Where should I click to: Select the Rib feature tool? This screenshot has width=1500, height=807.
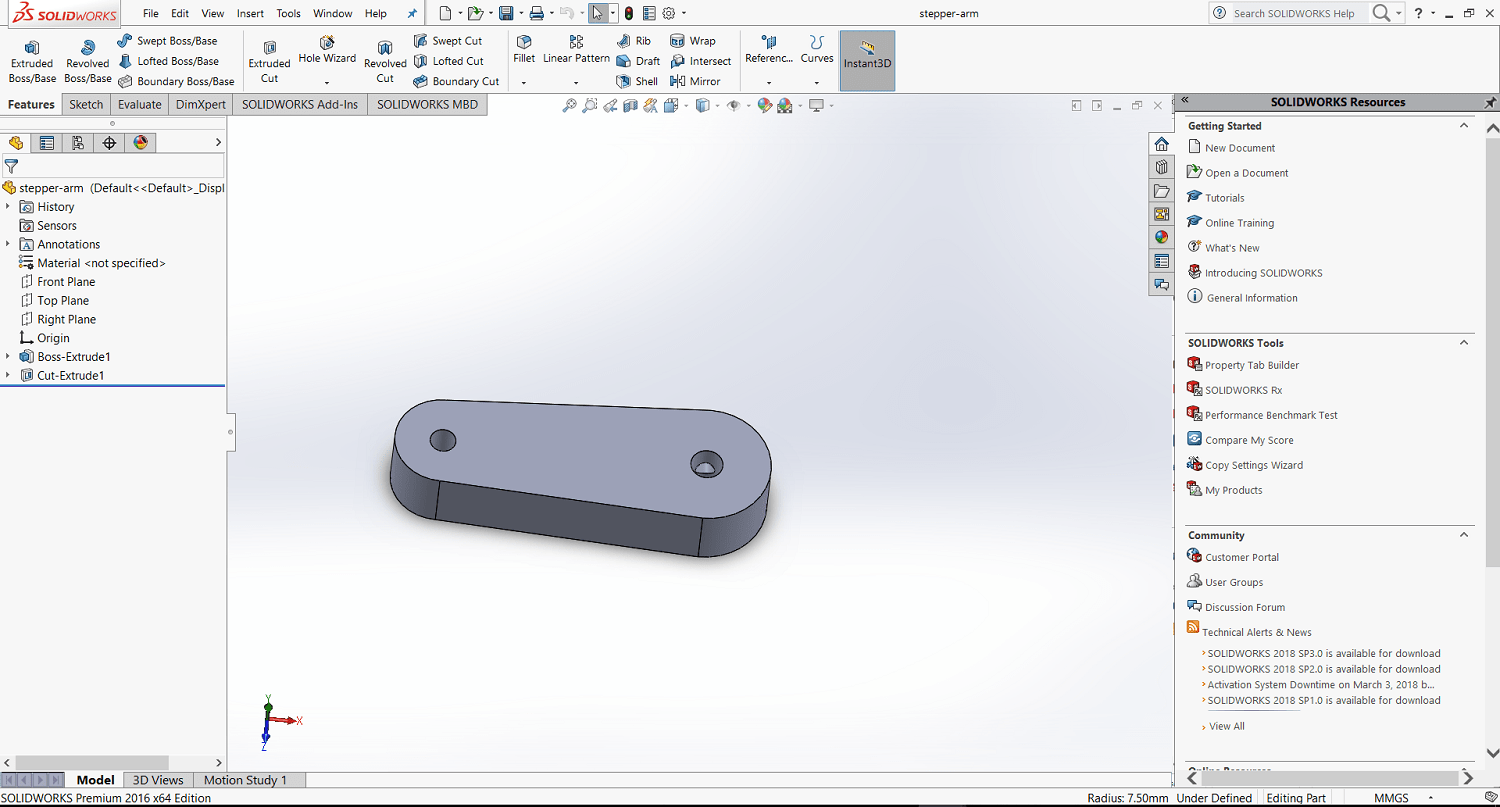[x=634, y=41]
